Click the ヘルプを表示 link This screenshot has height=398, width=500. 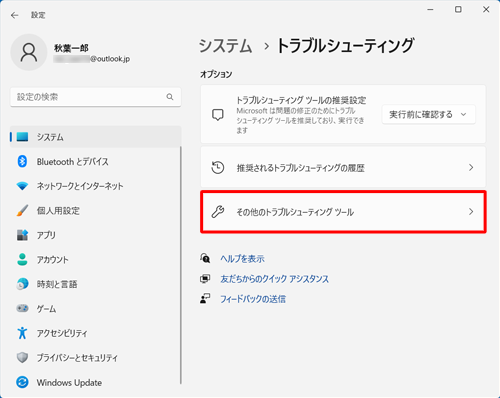tap(242, 259)
